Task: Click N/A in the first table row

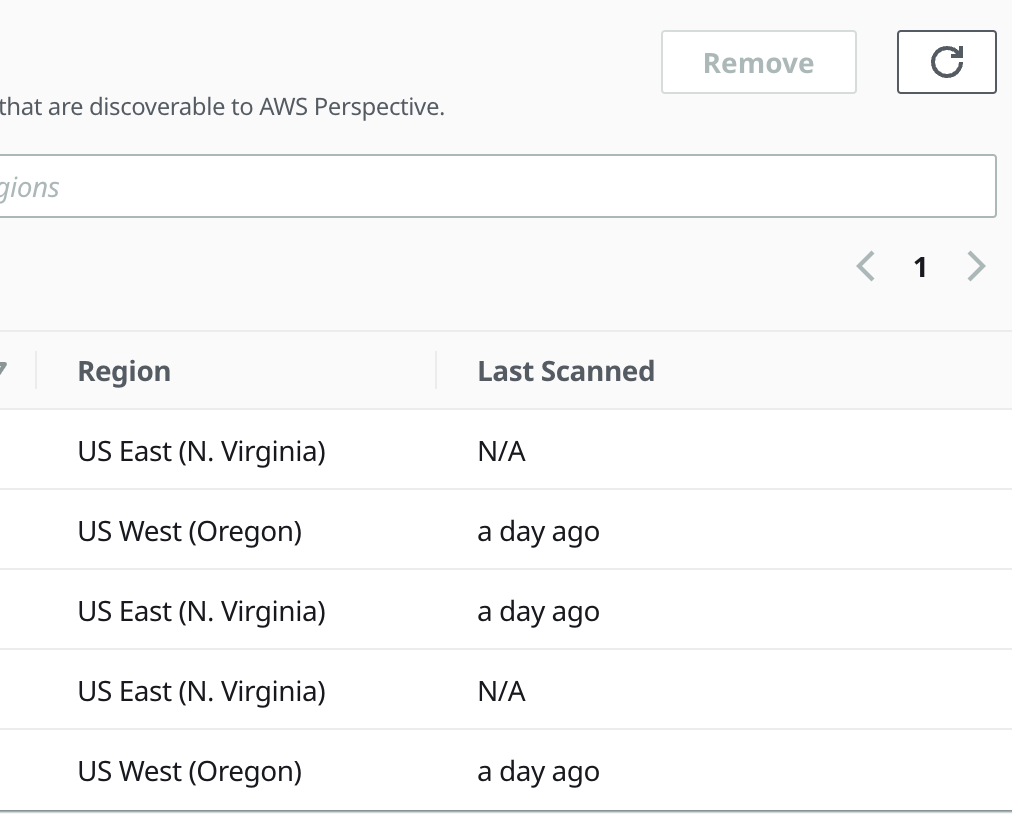Action: coord(501,451)
